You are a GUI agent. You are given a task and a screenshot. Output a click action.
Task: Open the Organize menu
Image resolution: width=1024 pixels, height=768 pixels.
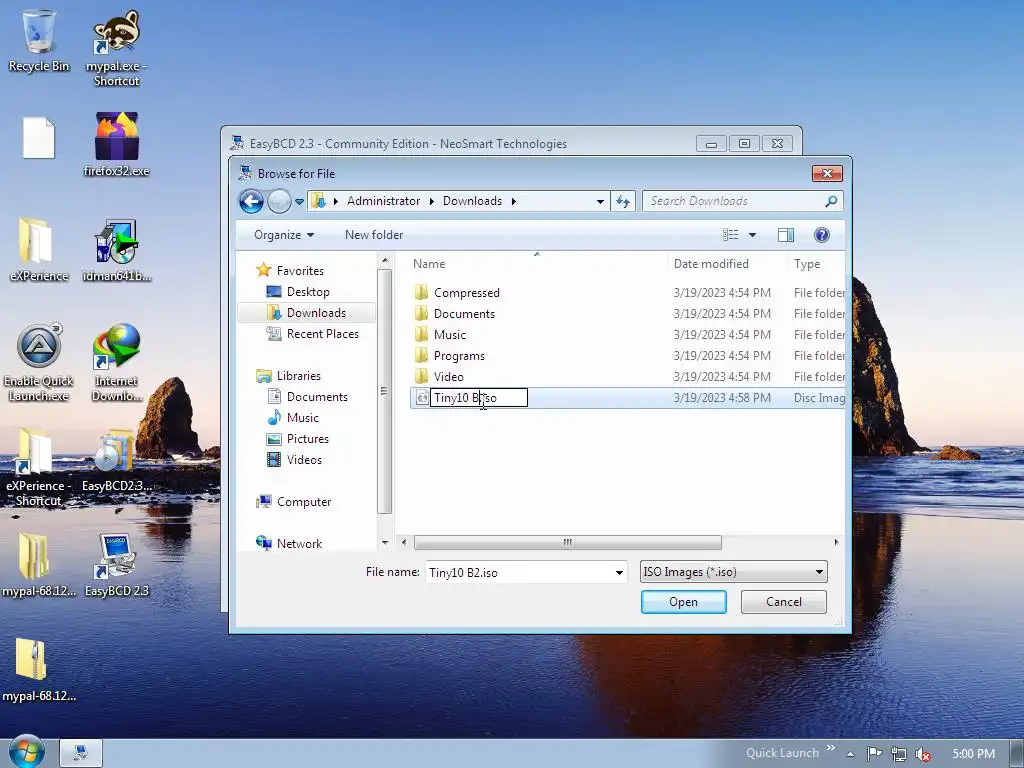pos(284,234)
